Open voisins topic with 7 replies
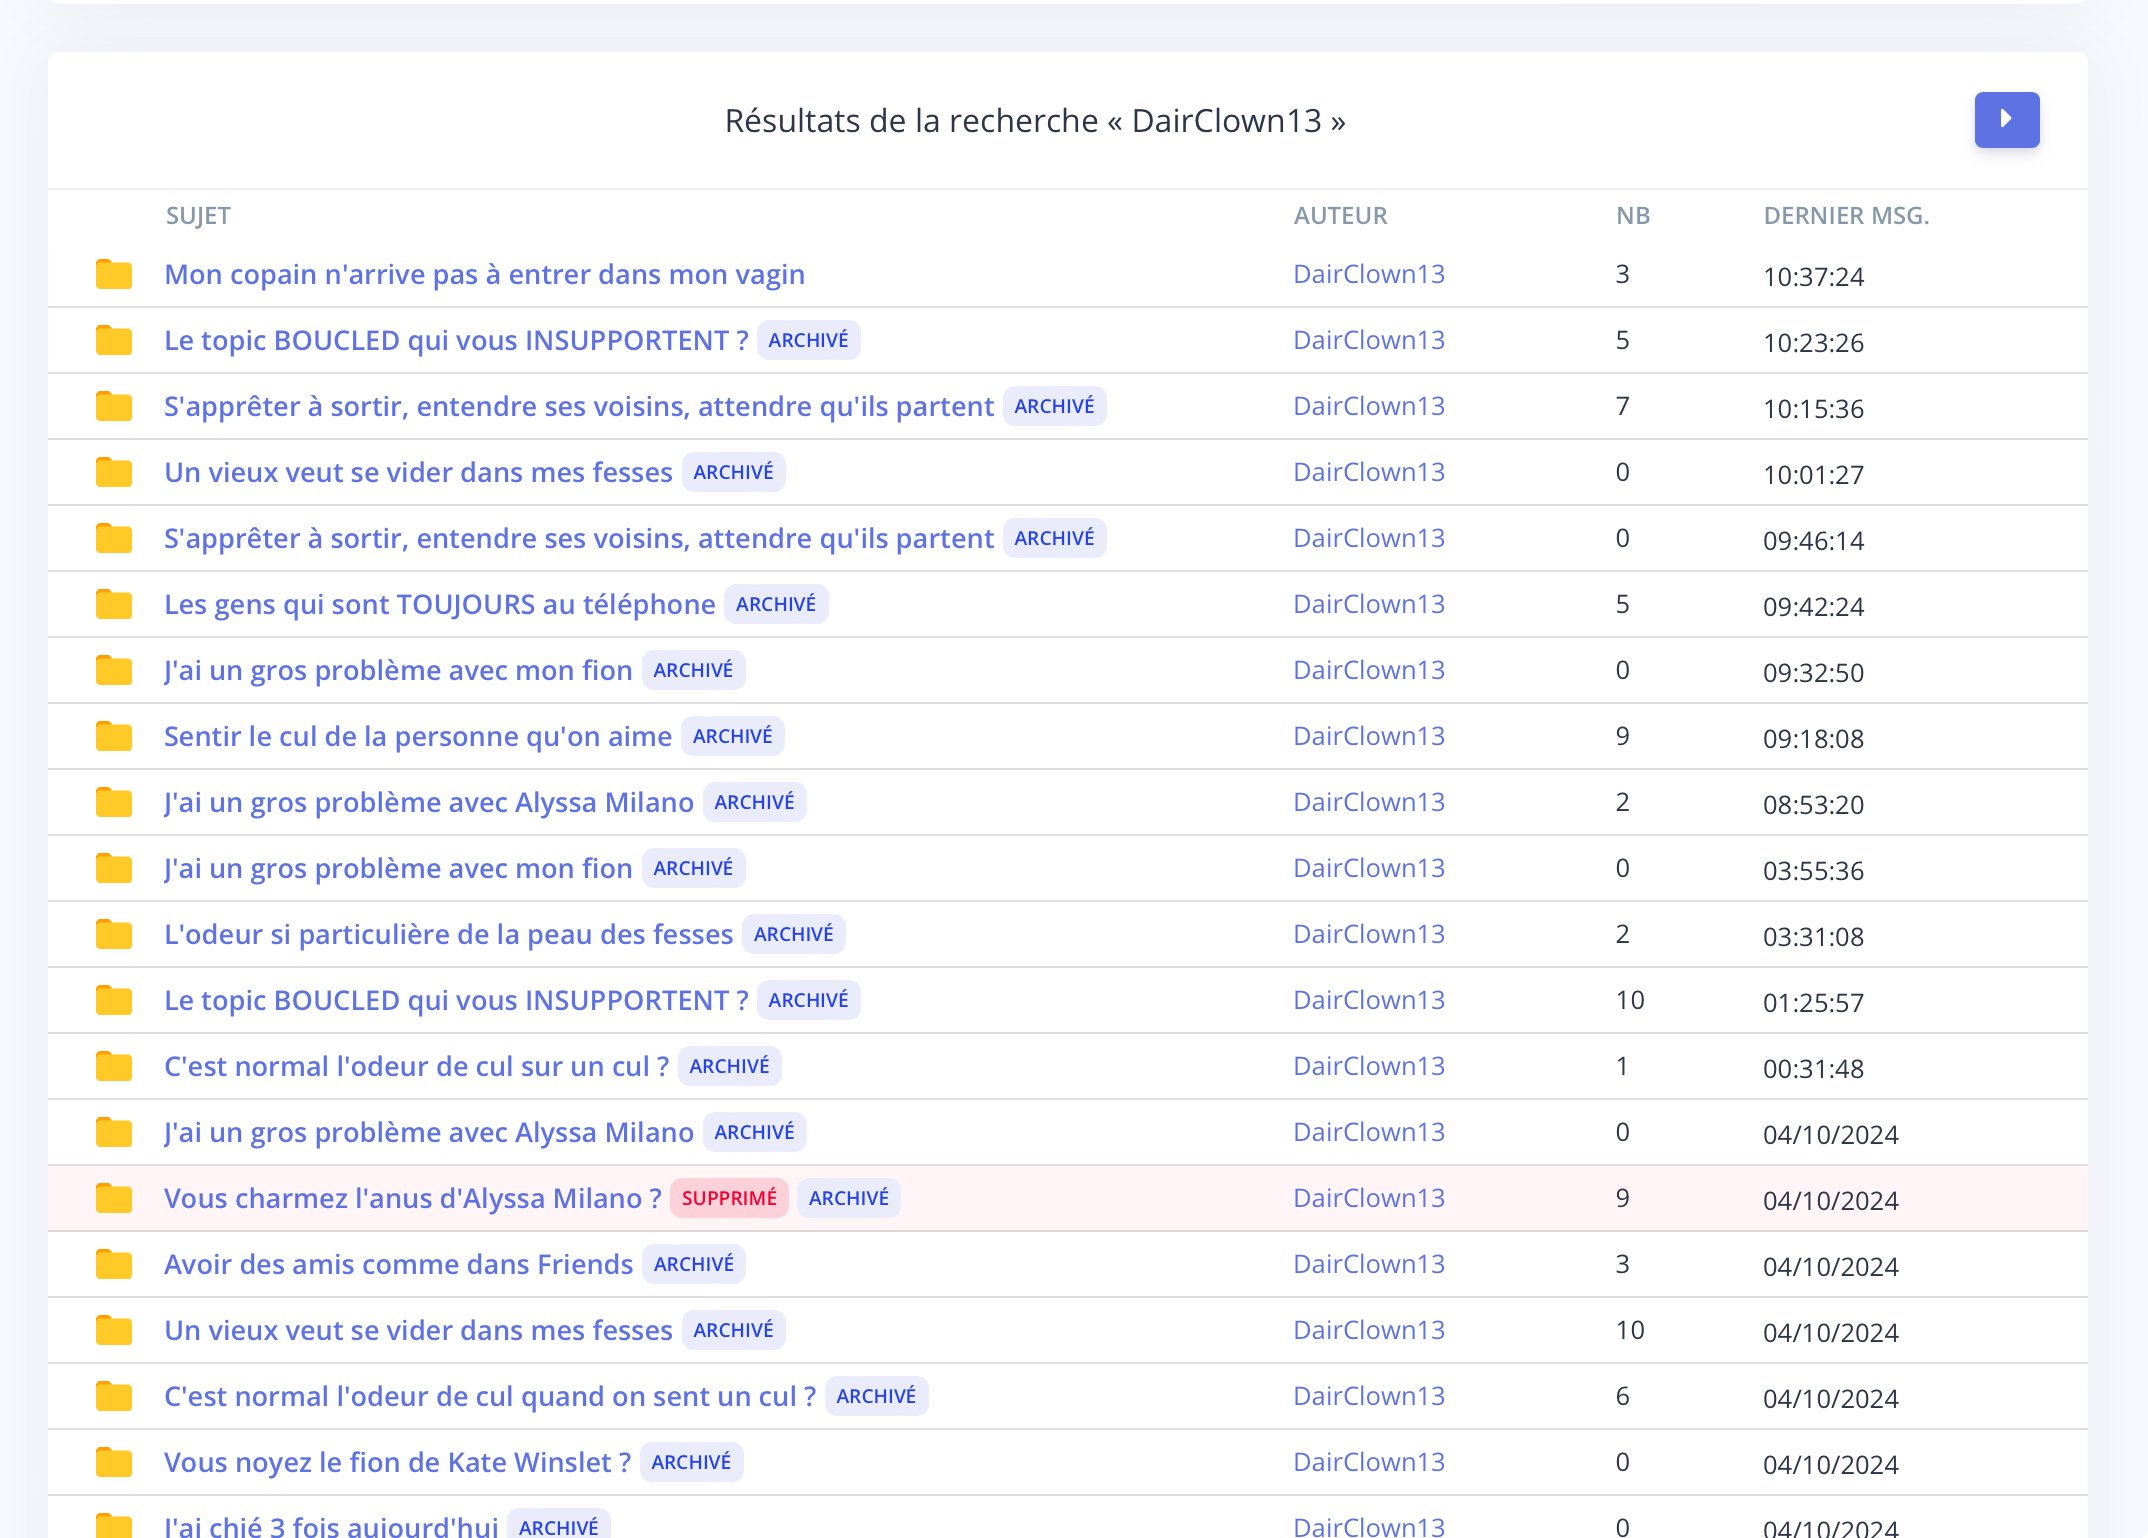The image size is (2148, 1538). [x=579, y=406]
